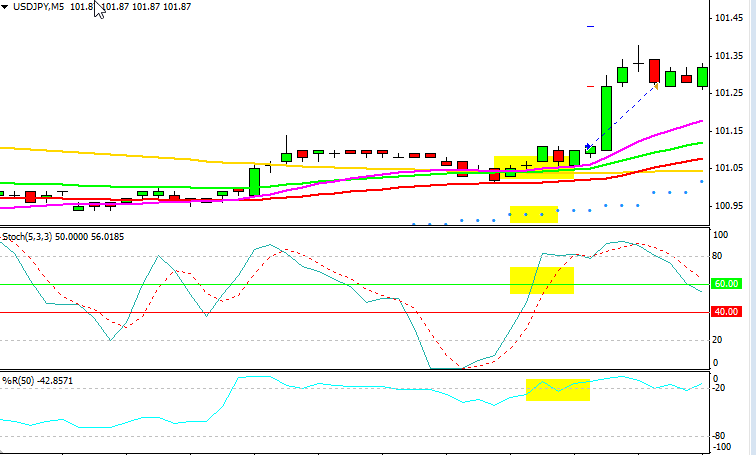This screenshot has width=756, height=455.
Task: Click the 101.05 price scale value
Action: coord(729,168)
